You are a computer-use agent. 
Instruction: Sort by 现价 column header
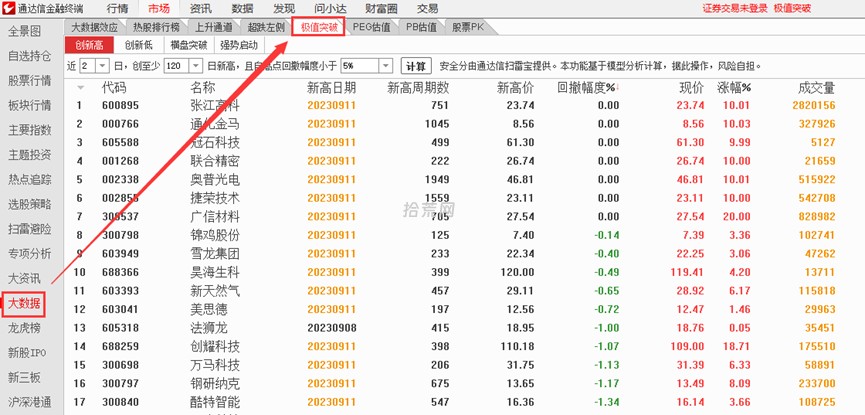(x=691, y=88)
